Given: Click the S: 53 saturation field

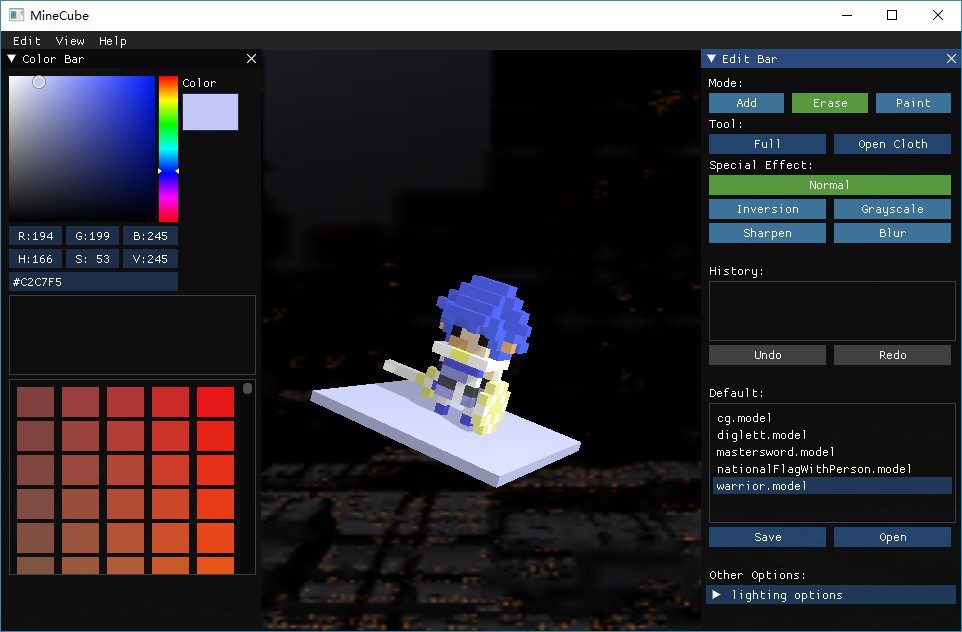Looking at the screenshot, I should coord(93,259).
